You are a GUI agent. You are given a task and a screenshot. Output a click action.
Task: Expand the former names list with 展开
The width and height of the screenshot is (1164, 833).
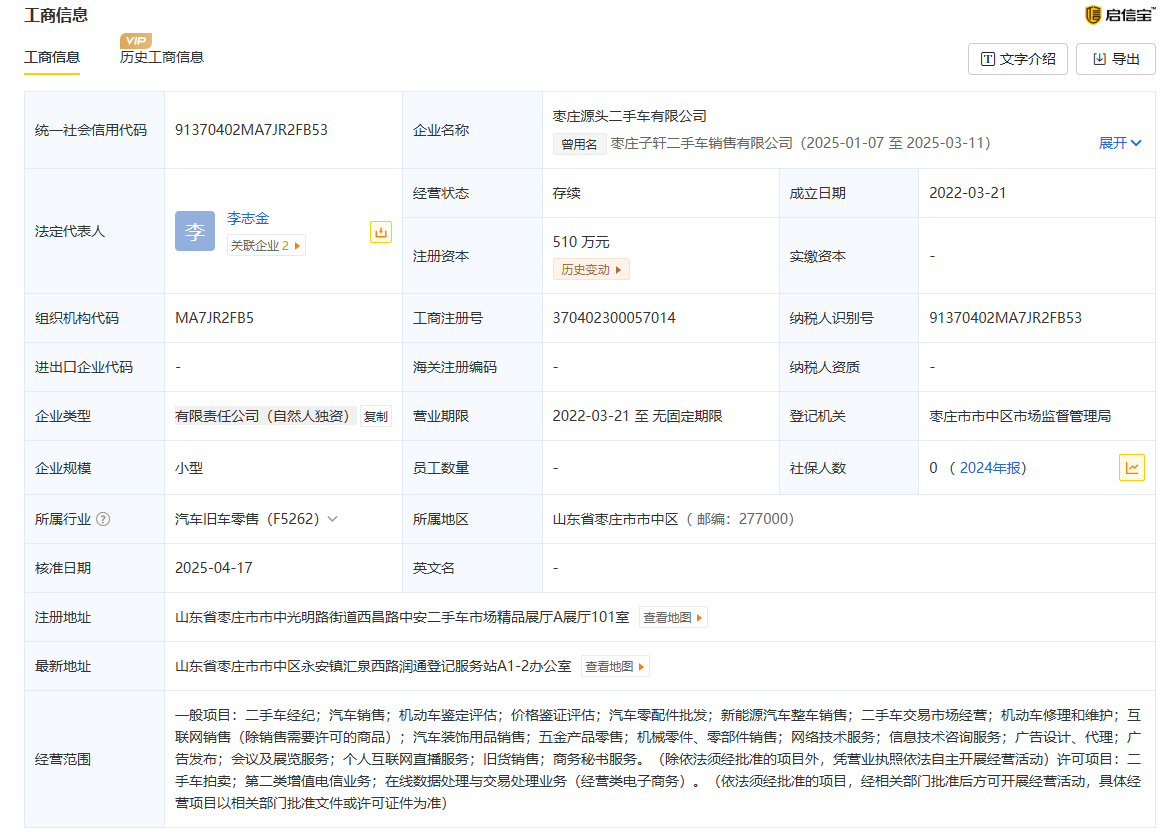1119,143
